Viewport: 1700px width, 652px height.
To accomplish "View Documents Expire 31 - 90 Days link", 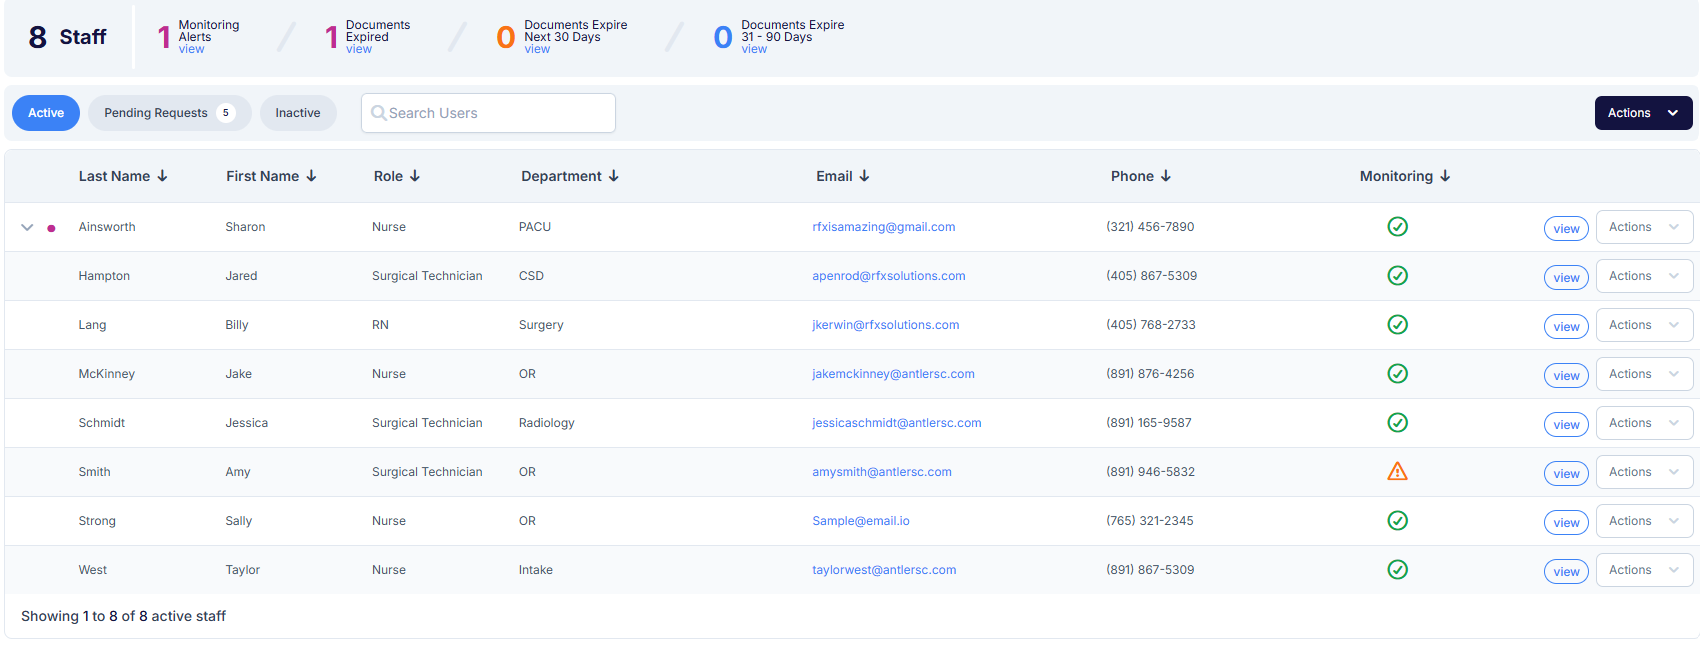I will [754, 49].
